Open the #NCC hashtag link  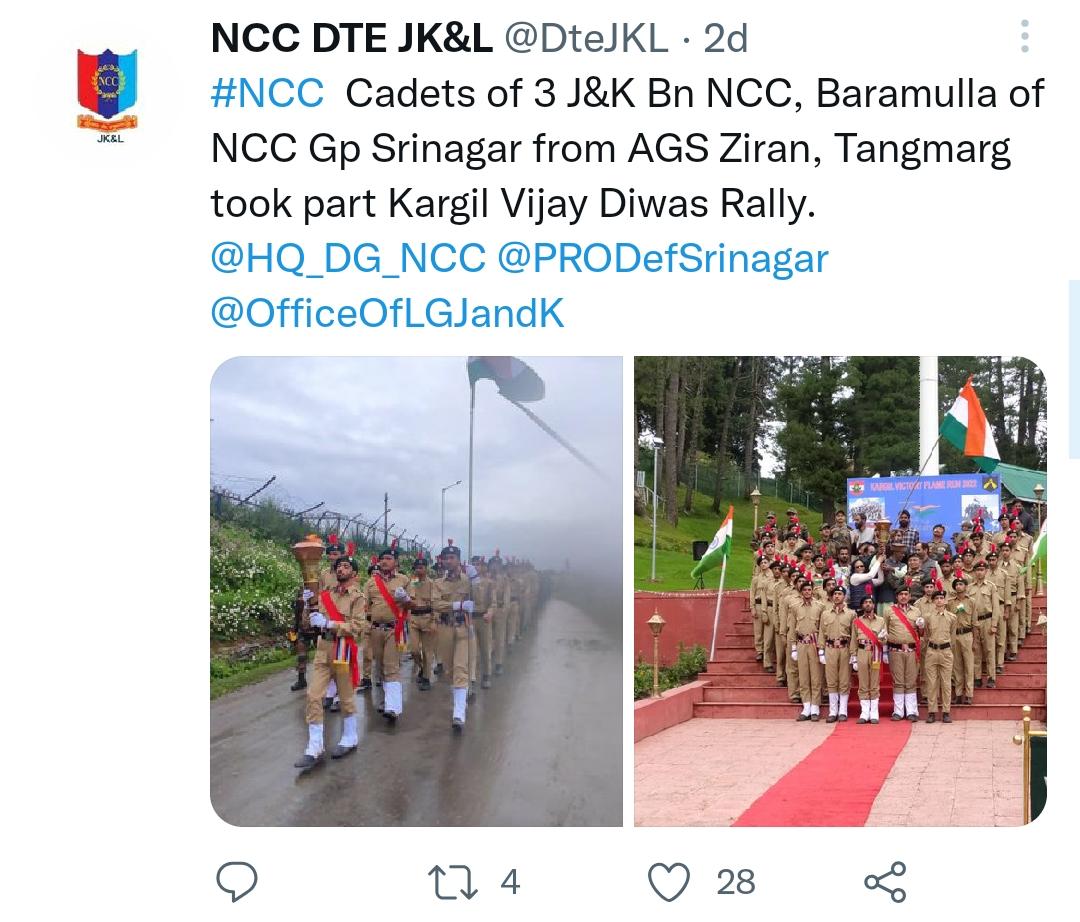pyautogui.click(x=267, y=94)
